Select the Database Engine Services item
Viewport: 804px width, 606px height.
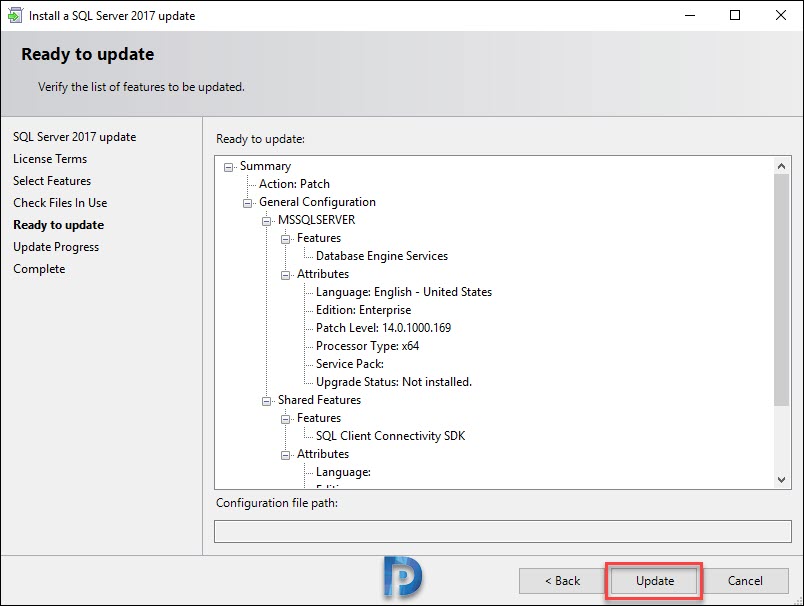(x=382, y=256)
